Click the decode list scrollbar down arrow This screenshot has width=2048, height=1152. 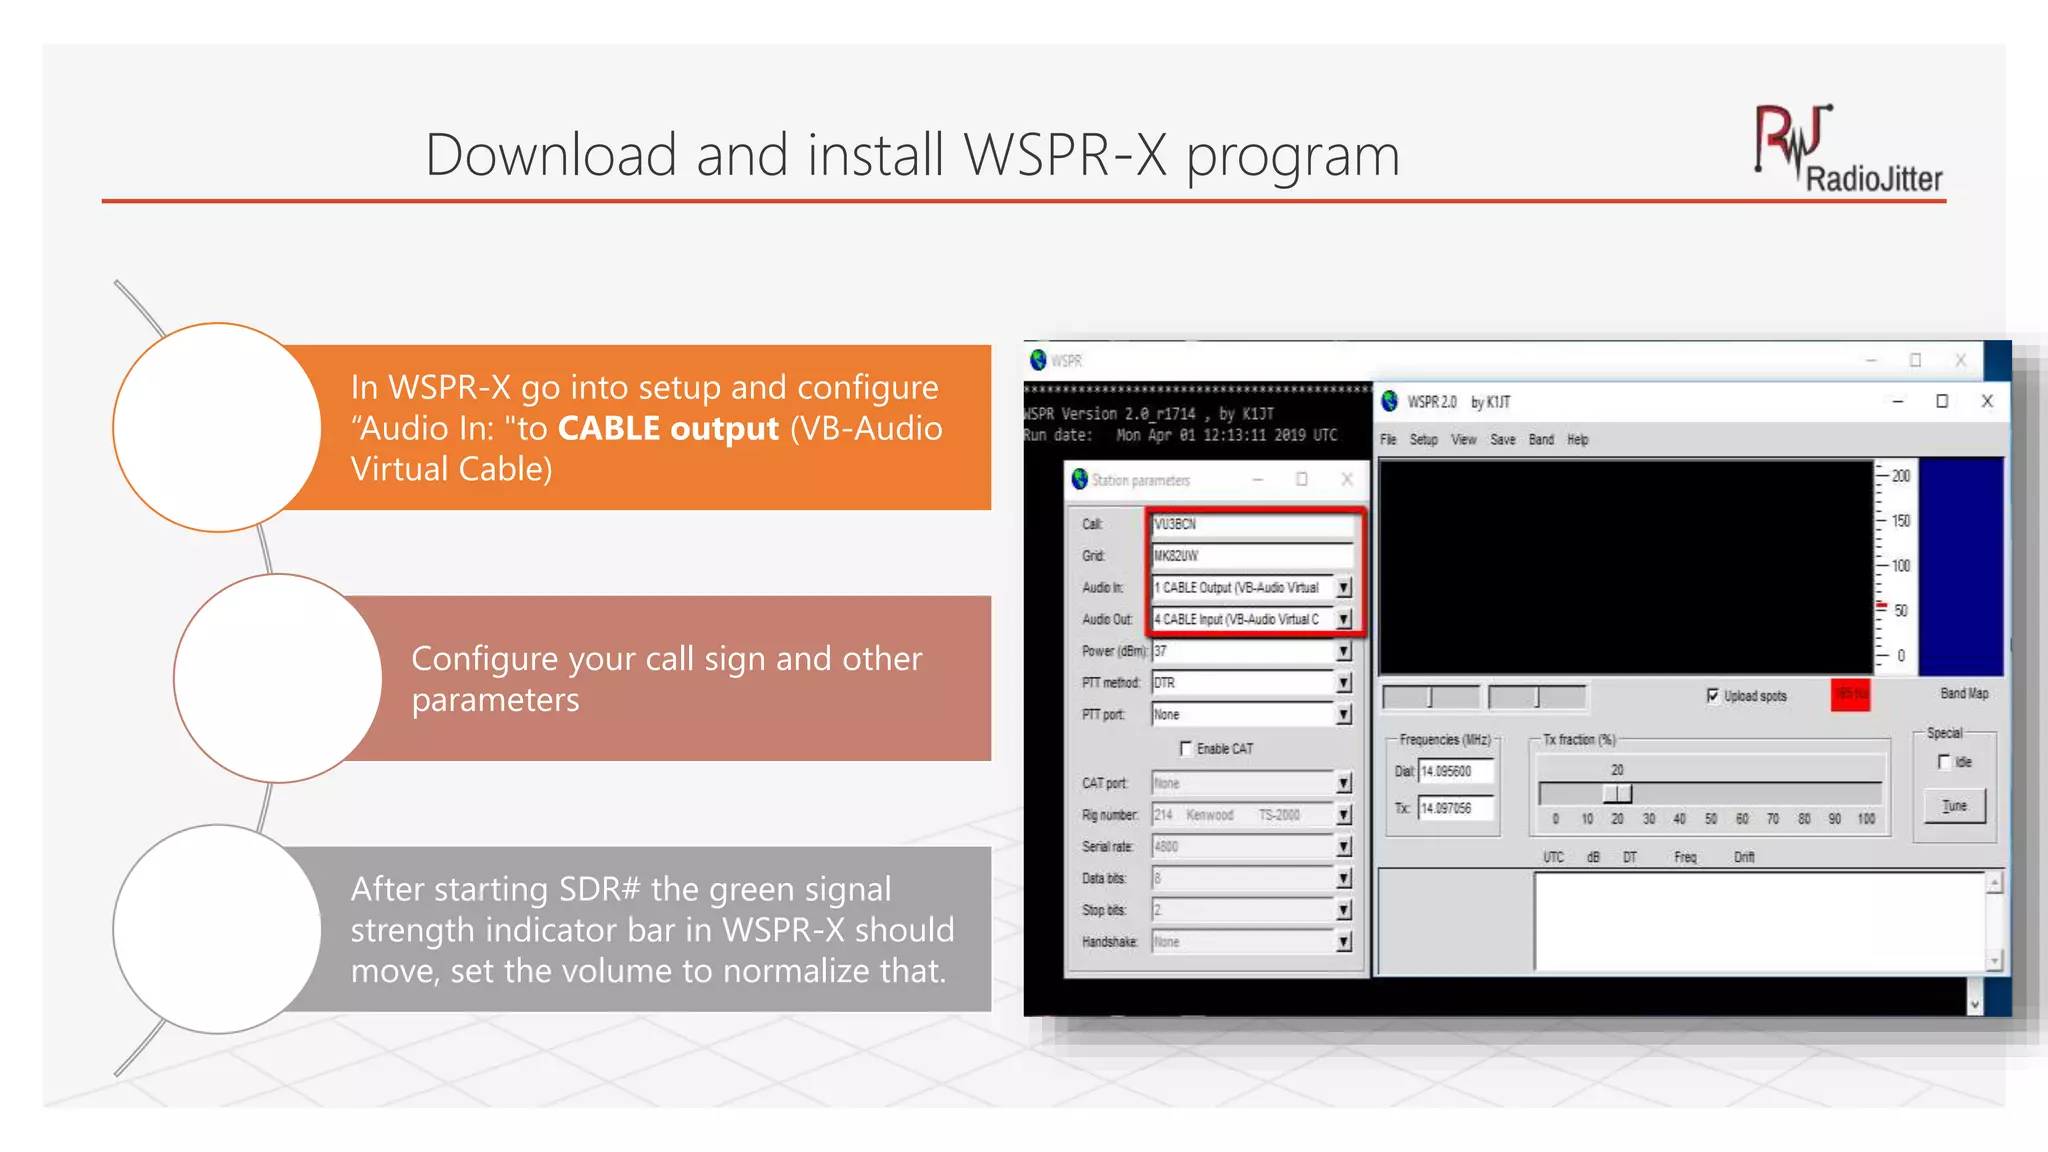pos(1994,961)
